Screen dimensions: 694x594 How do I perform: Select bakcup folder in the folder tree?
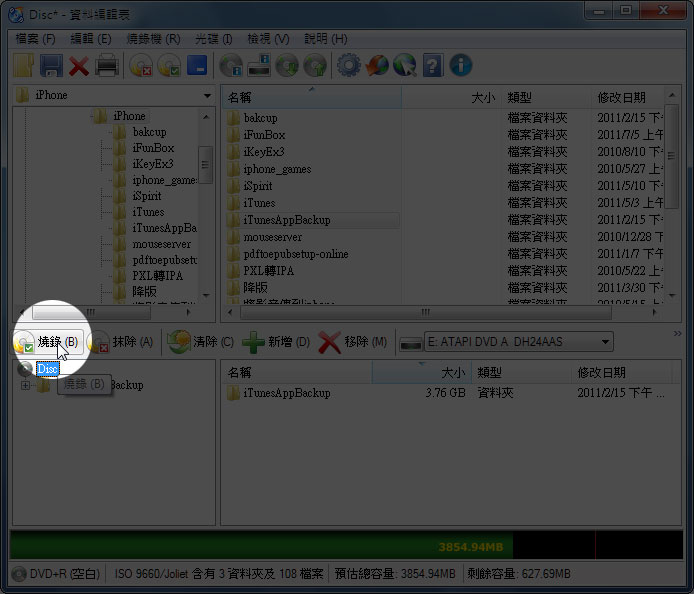click(x=150, y=132)
